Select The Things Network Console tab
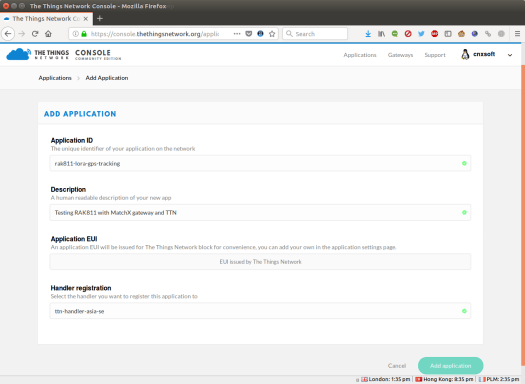The image size is (525, 384). tap(46, 19)
